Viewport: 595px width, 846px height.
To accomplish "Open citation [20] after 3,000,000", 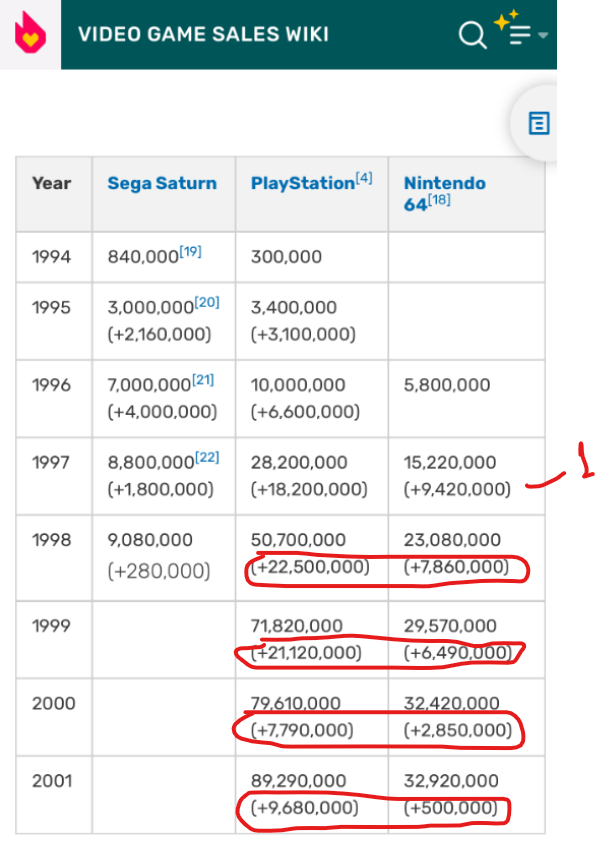I will click(207, 302).
